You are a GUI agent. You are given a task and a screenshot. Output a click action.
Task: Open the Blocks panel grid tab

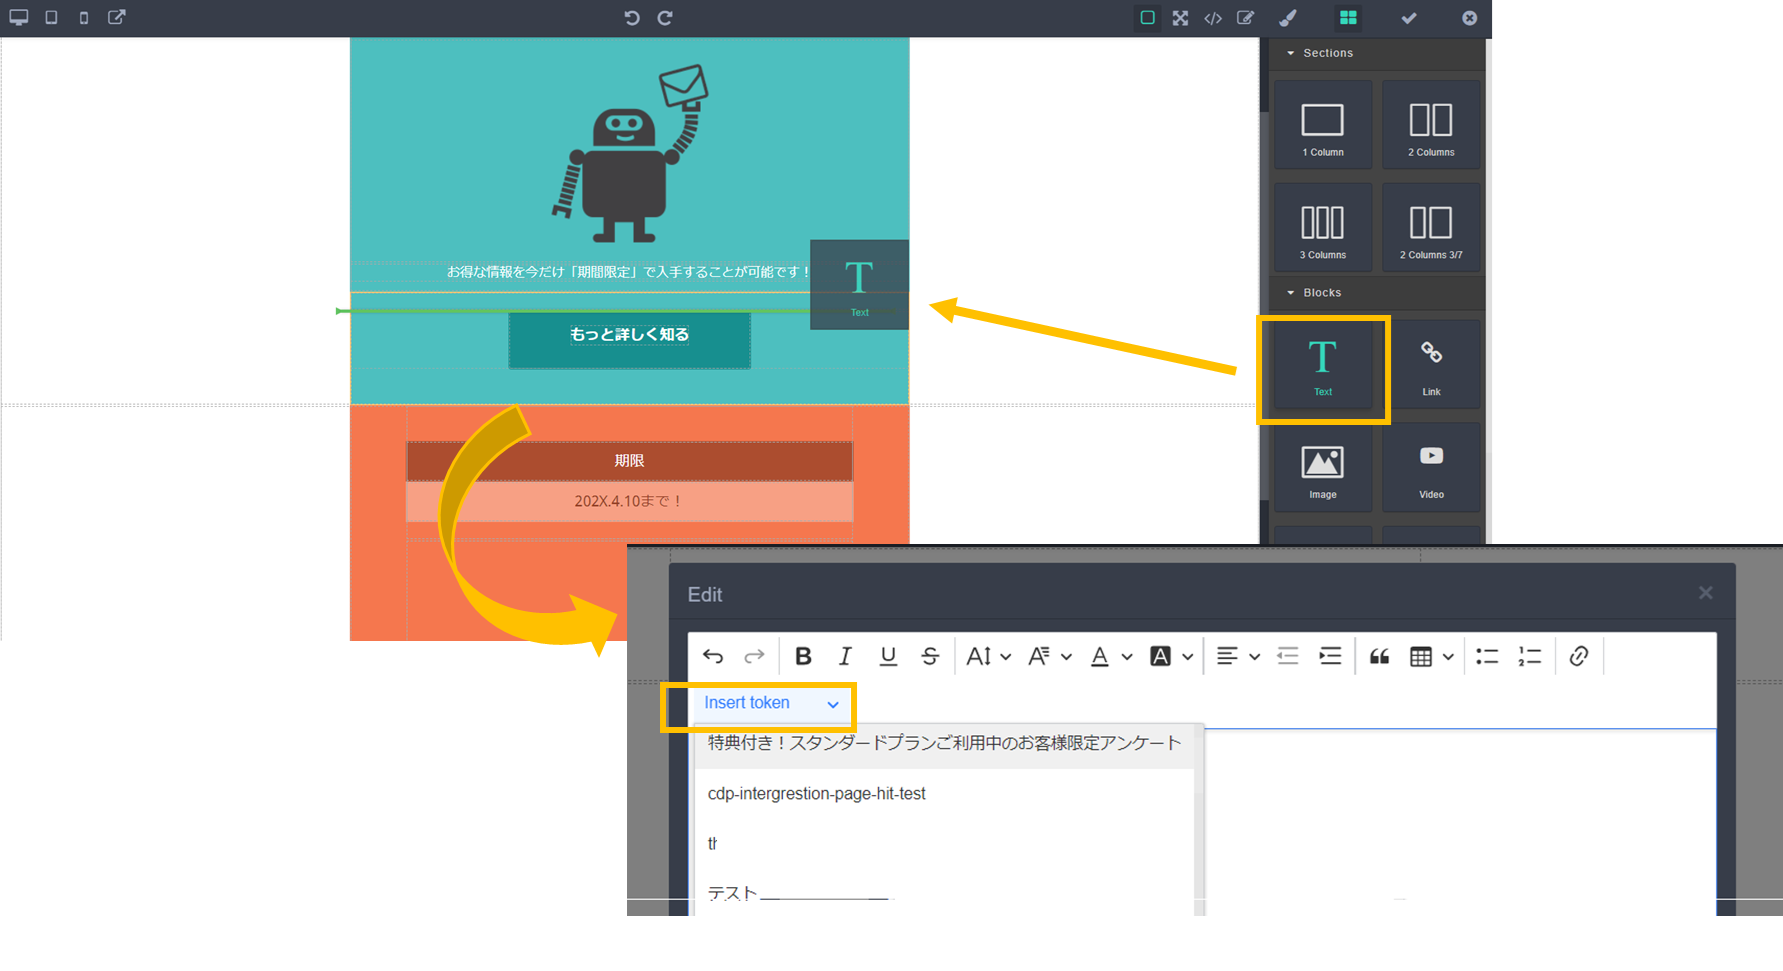pos(1348,18)
